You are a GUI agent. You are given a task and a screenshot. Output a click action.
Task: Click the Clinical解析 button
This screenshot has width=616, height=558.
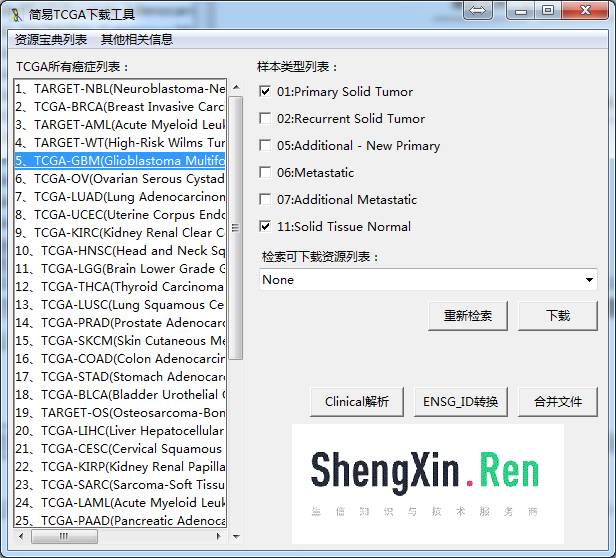(x=357, y=402)
